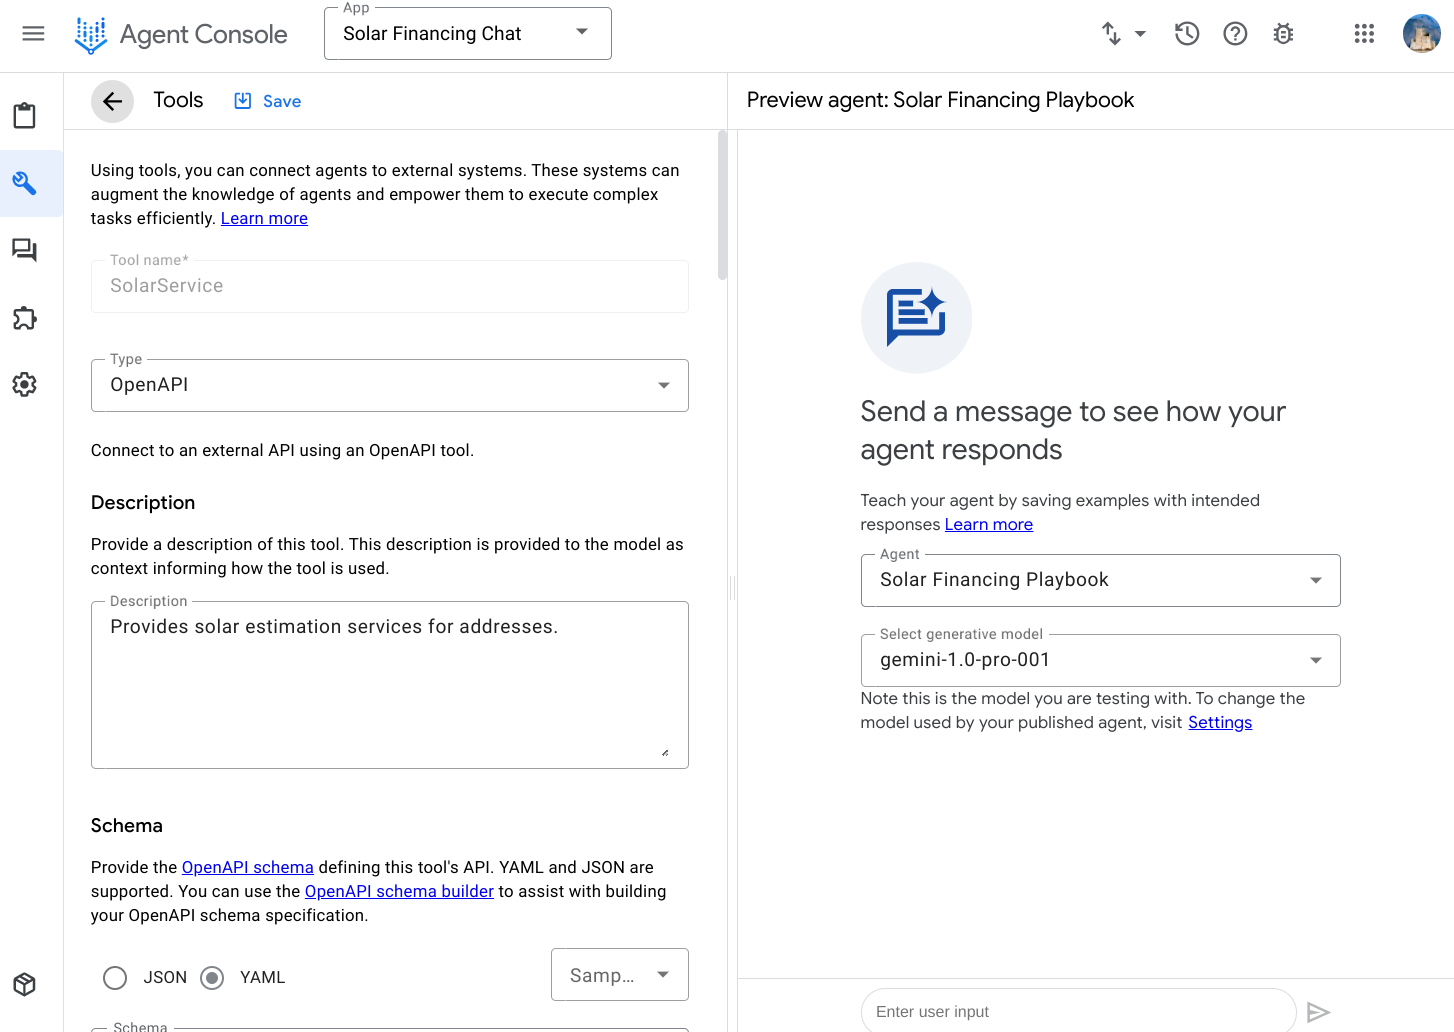The height and width of the screenshot is (1032, 1454).
Task: Open the Conversations chat sidebar icon
Action: [25, 250]
